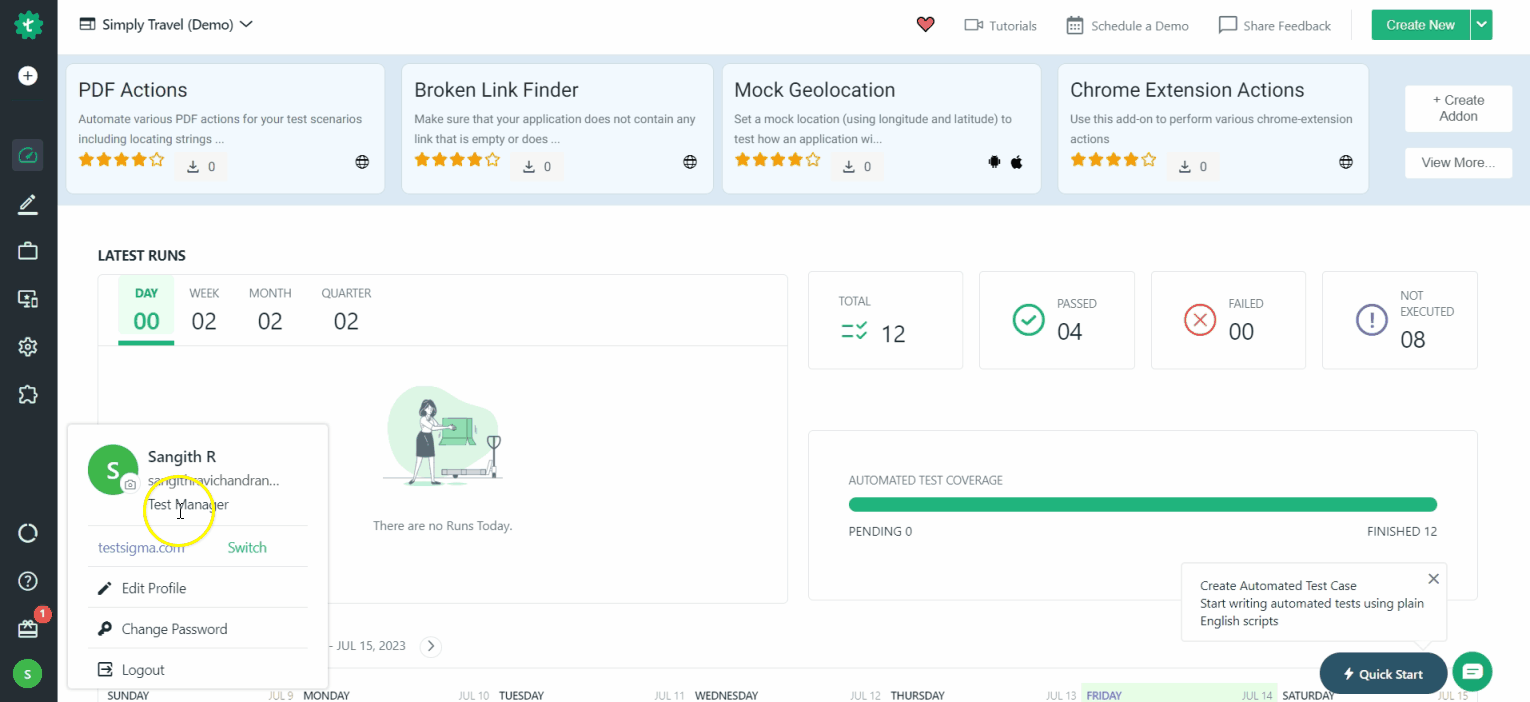Image resolution: width=1530 pixels, height=702 pixels.
Task: Open the pencil create-tests sidebar icon
Action: [28, 204]
